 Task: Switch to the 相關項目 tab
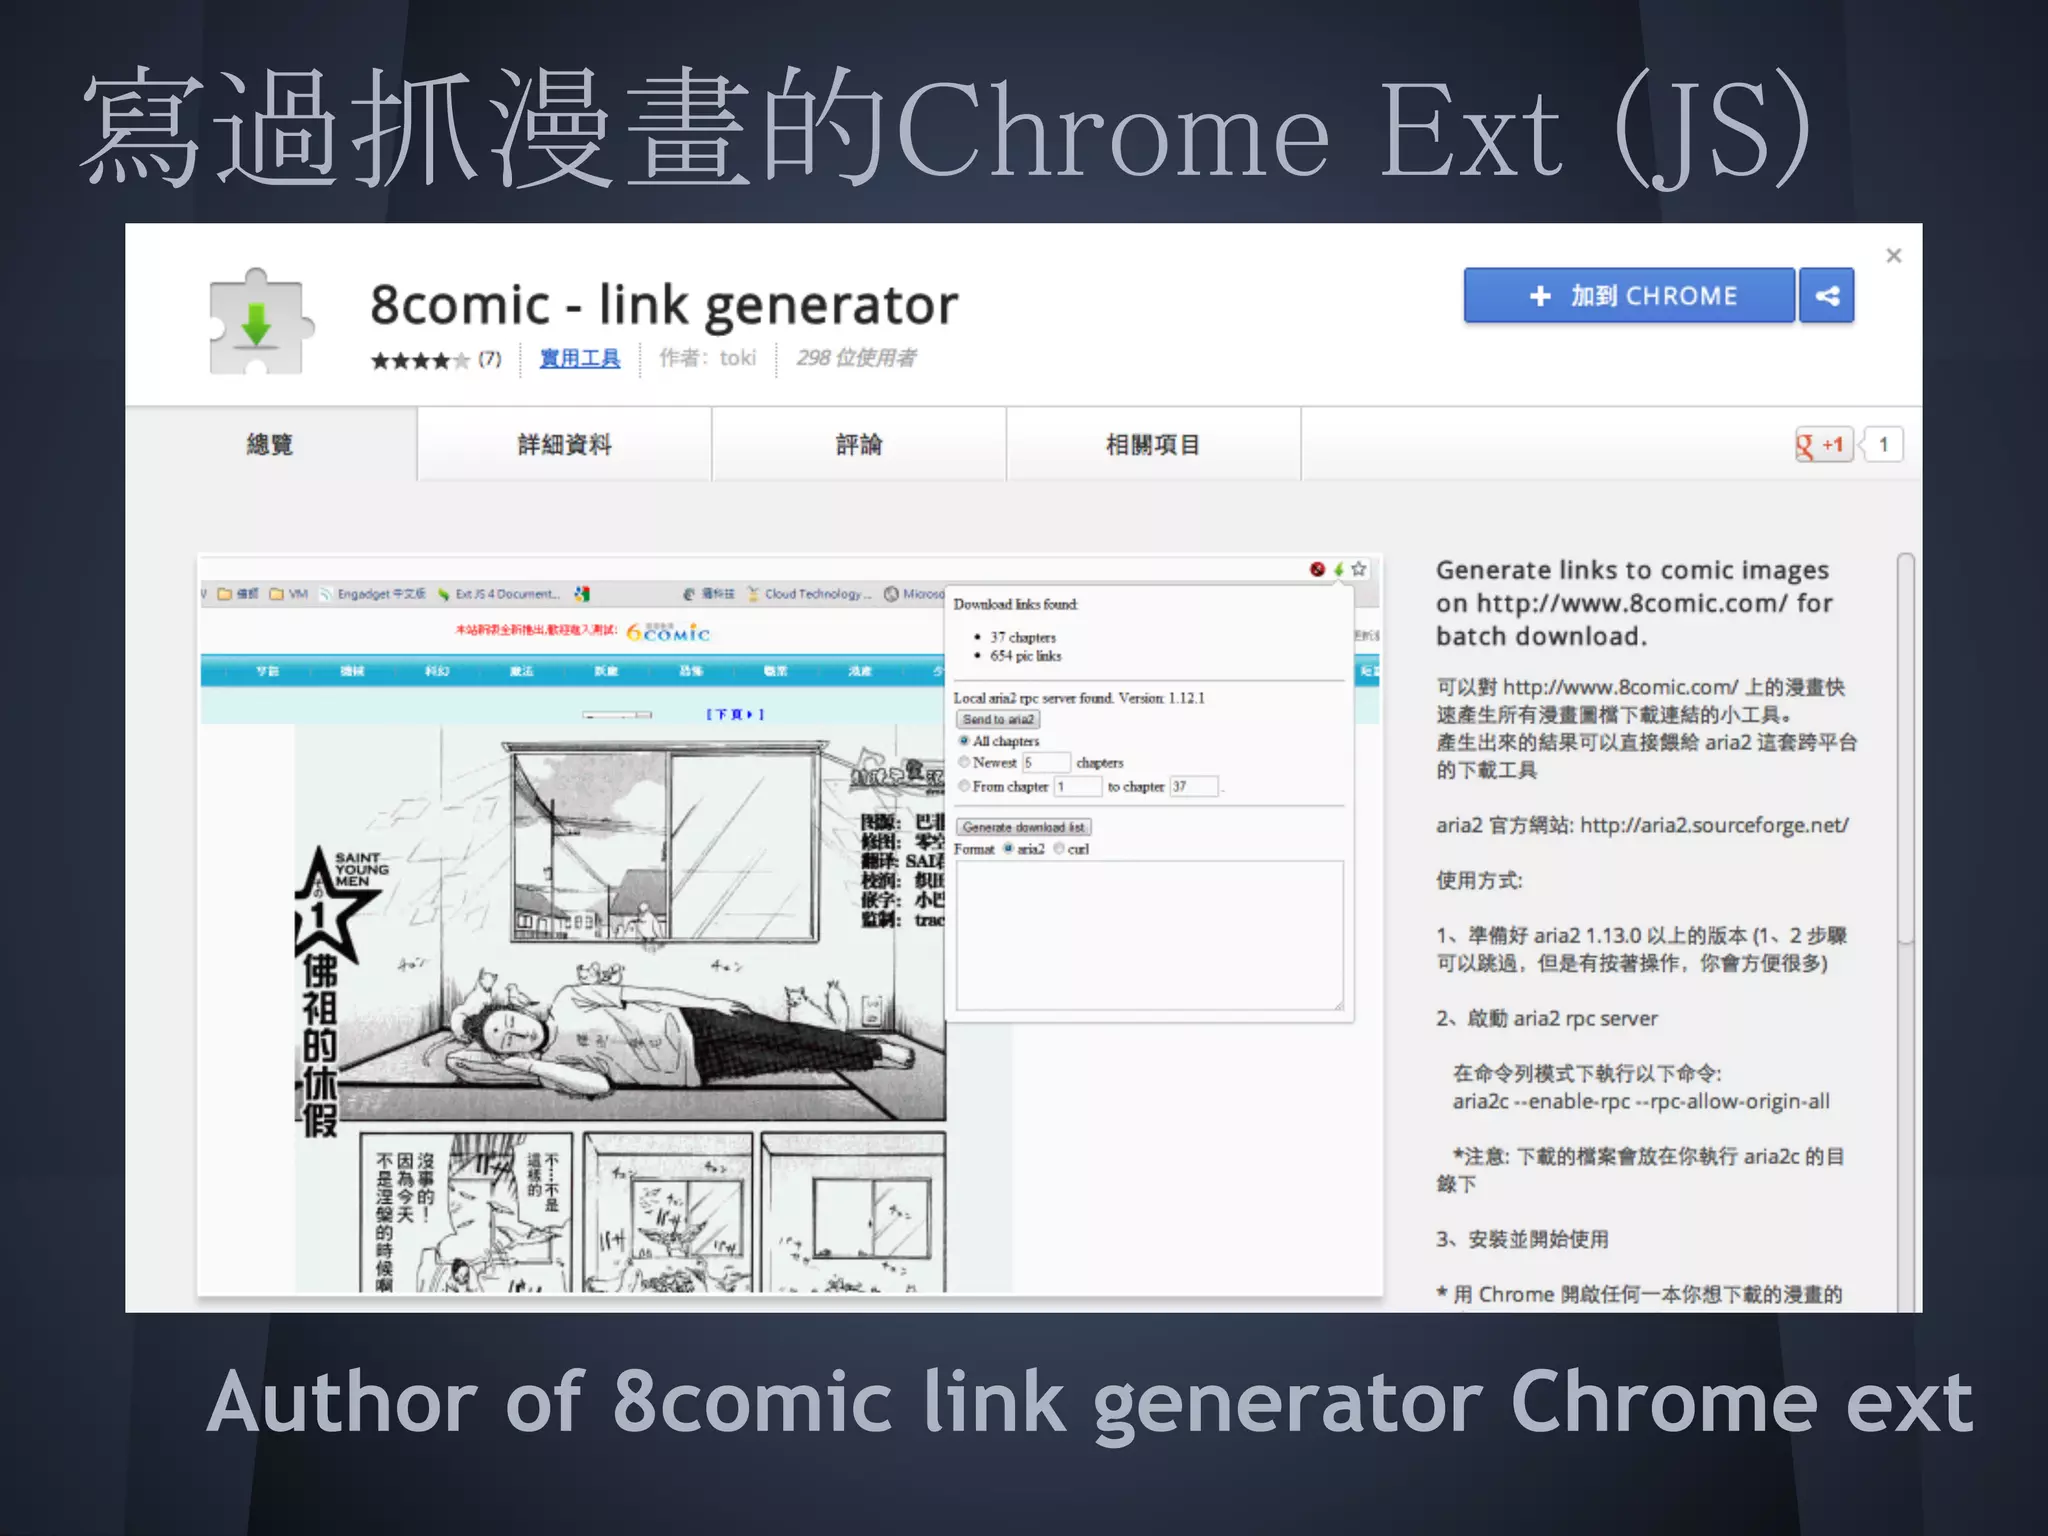point(1153,444)
